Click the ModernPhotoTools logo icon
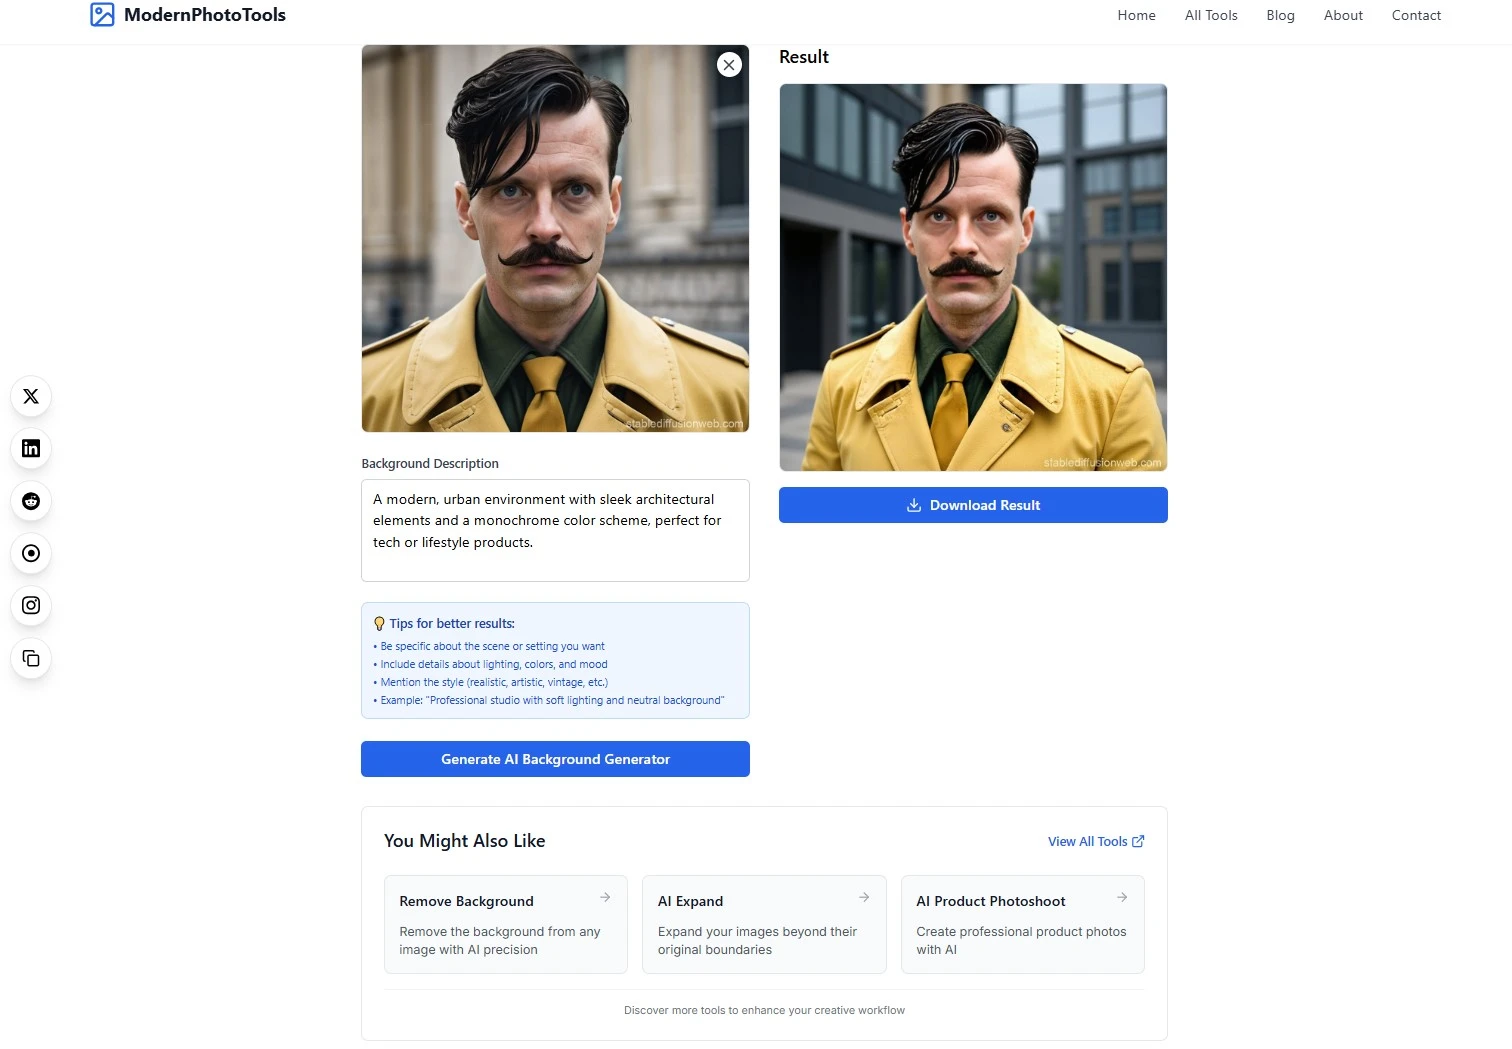This screenshot has width=1512, height=1049. (102, 15)
